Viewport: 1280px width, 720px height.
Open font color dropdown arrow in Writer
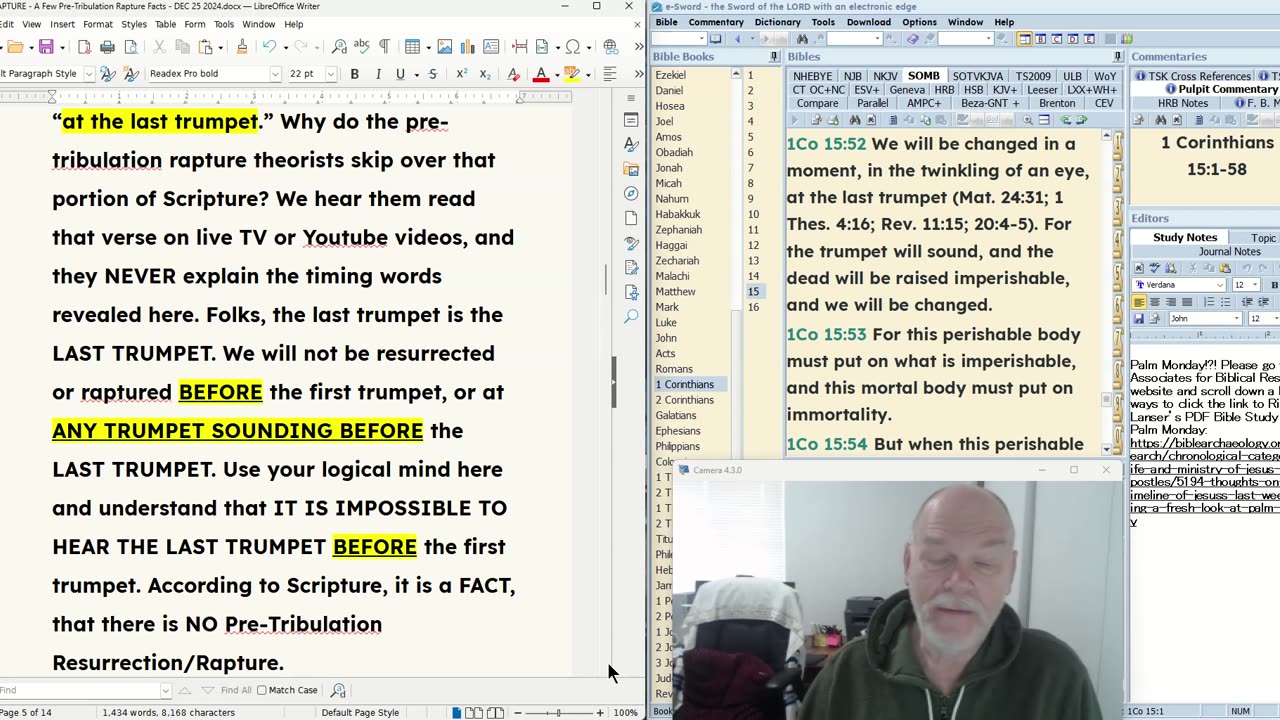(556, 74)
